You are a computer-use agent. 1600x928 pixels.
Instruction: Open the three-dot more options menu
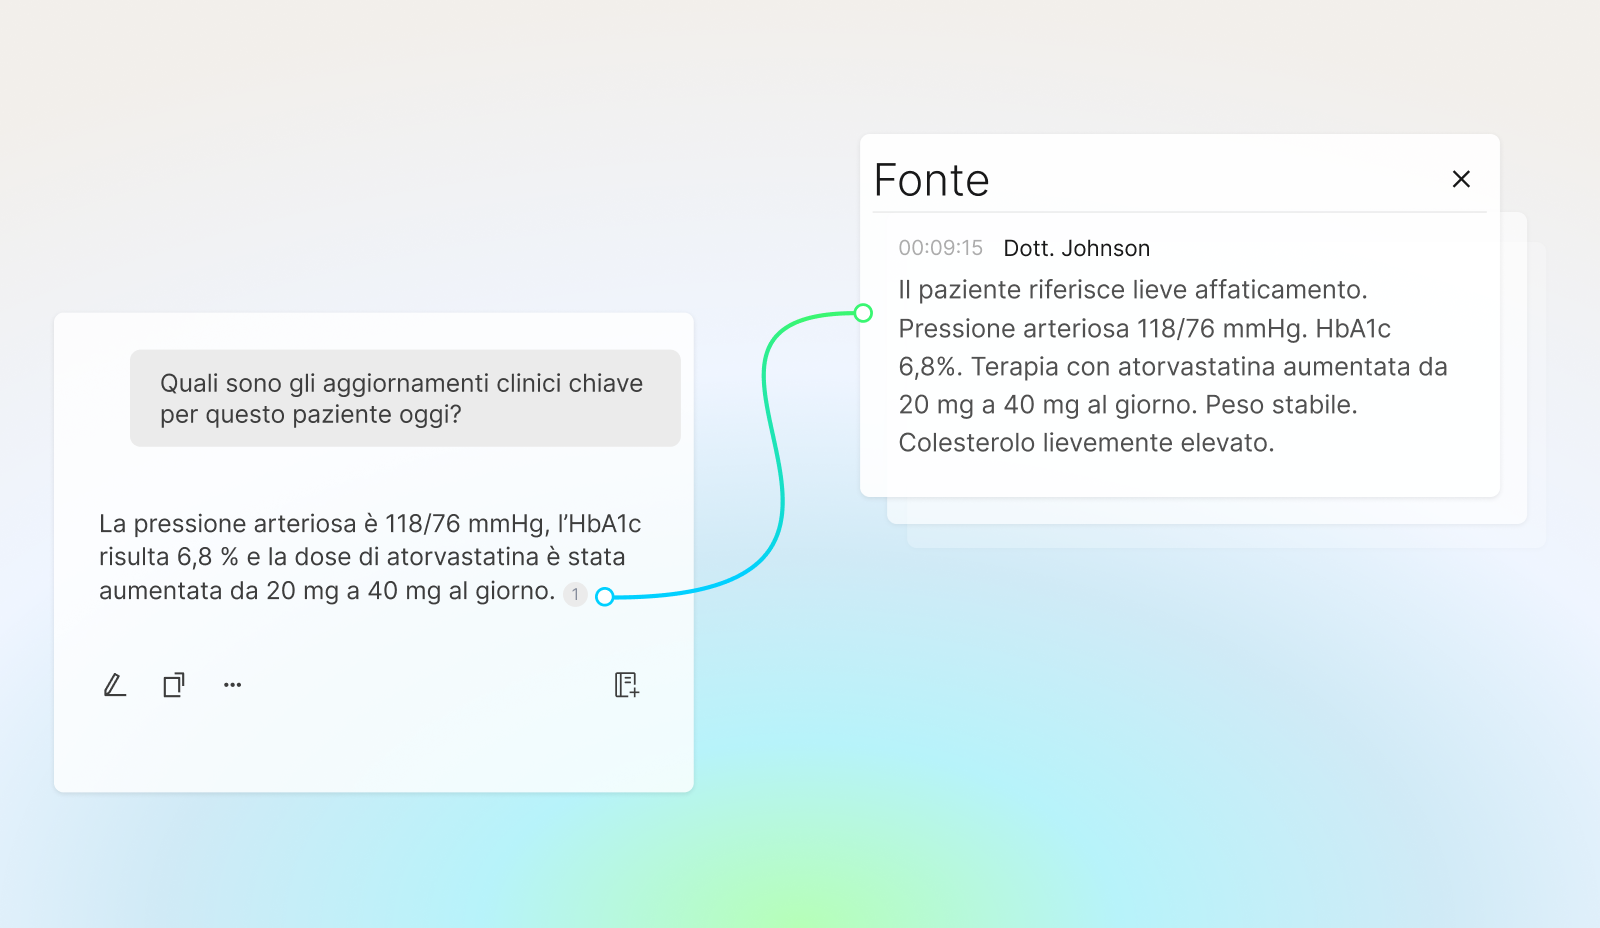[x=233, y=685]
